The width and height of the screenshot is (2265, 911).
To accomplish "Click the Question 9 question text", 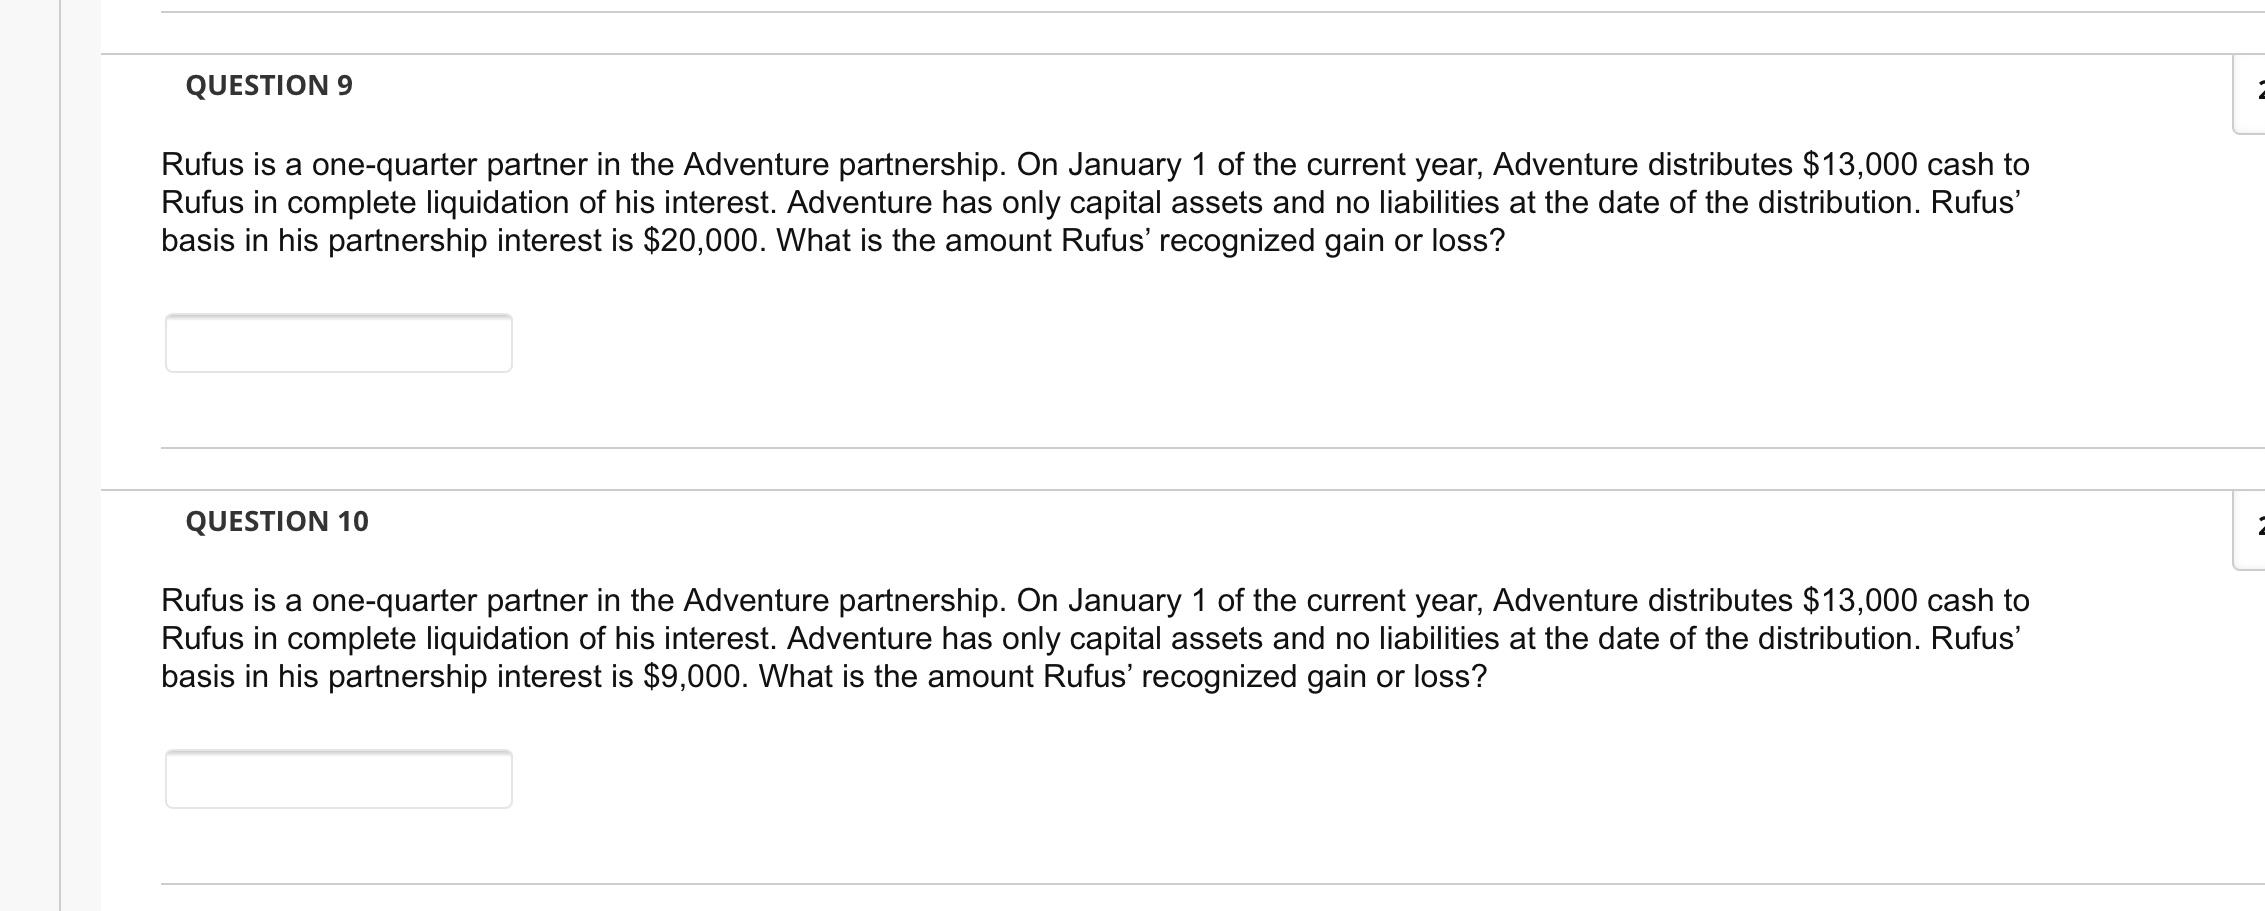I will point(900,200).
